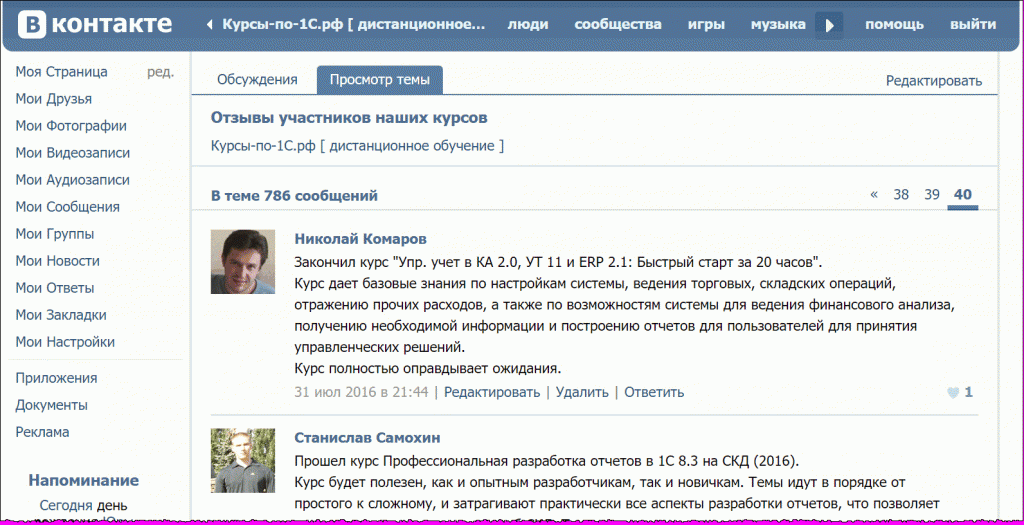
Task: Open Мои Настройки in sidebar
Action: 65,342
